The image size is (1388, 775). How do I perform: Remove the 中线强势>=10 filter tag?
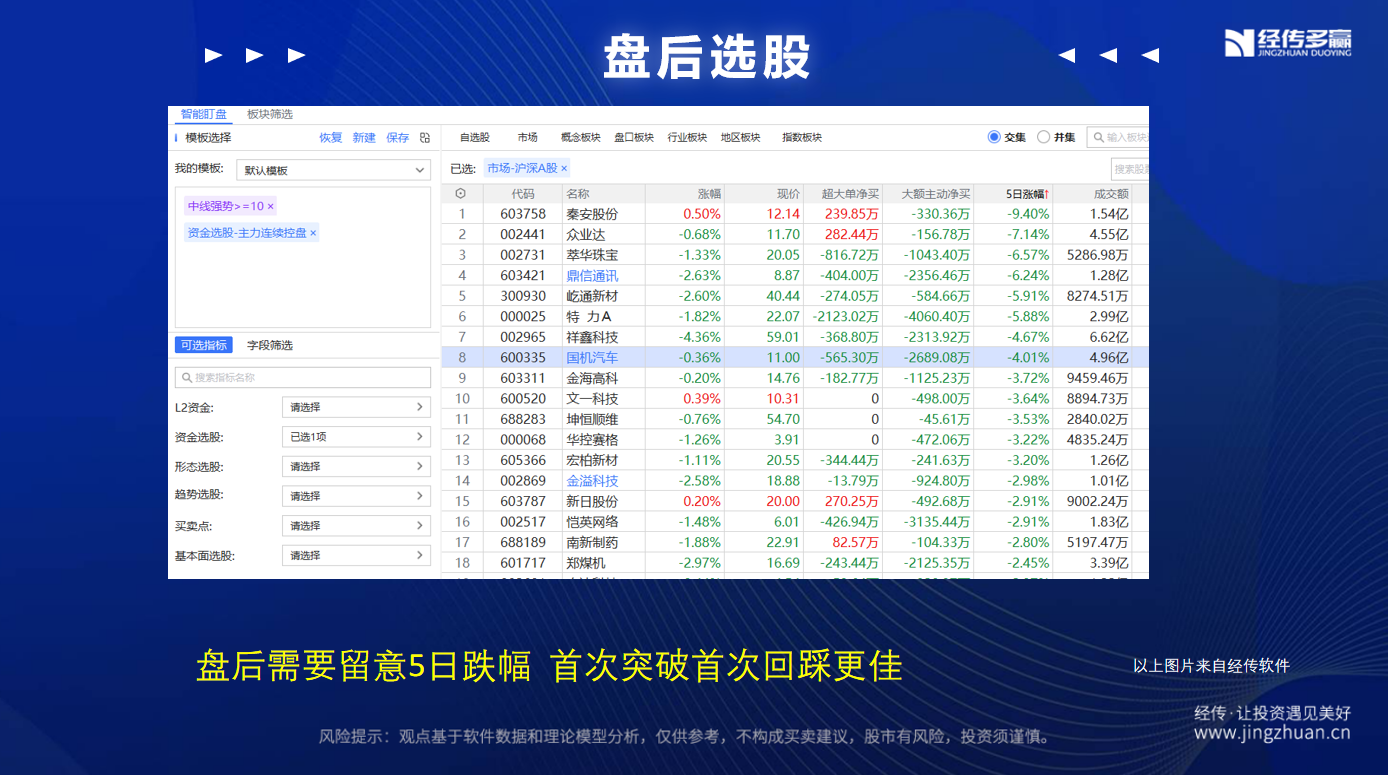(x=270, y=206)
